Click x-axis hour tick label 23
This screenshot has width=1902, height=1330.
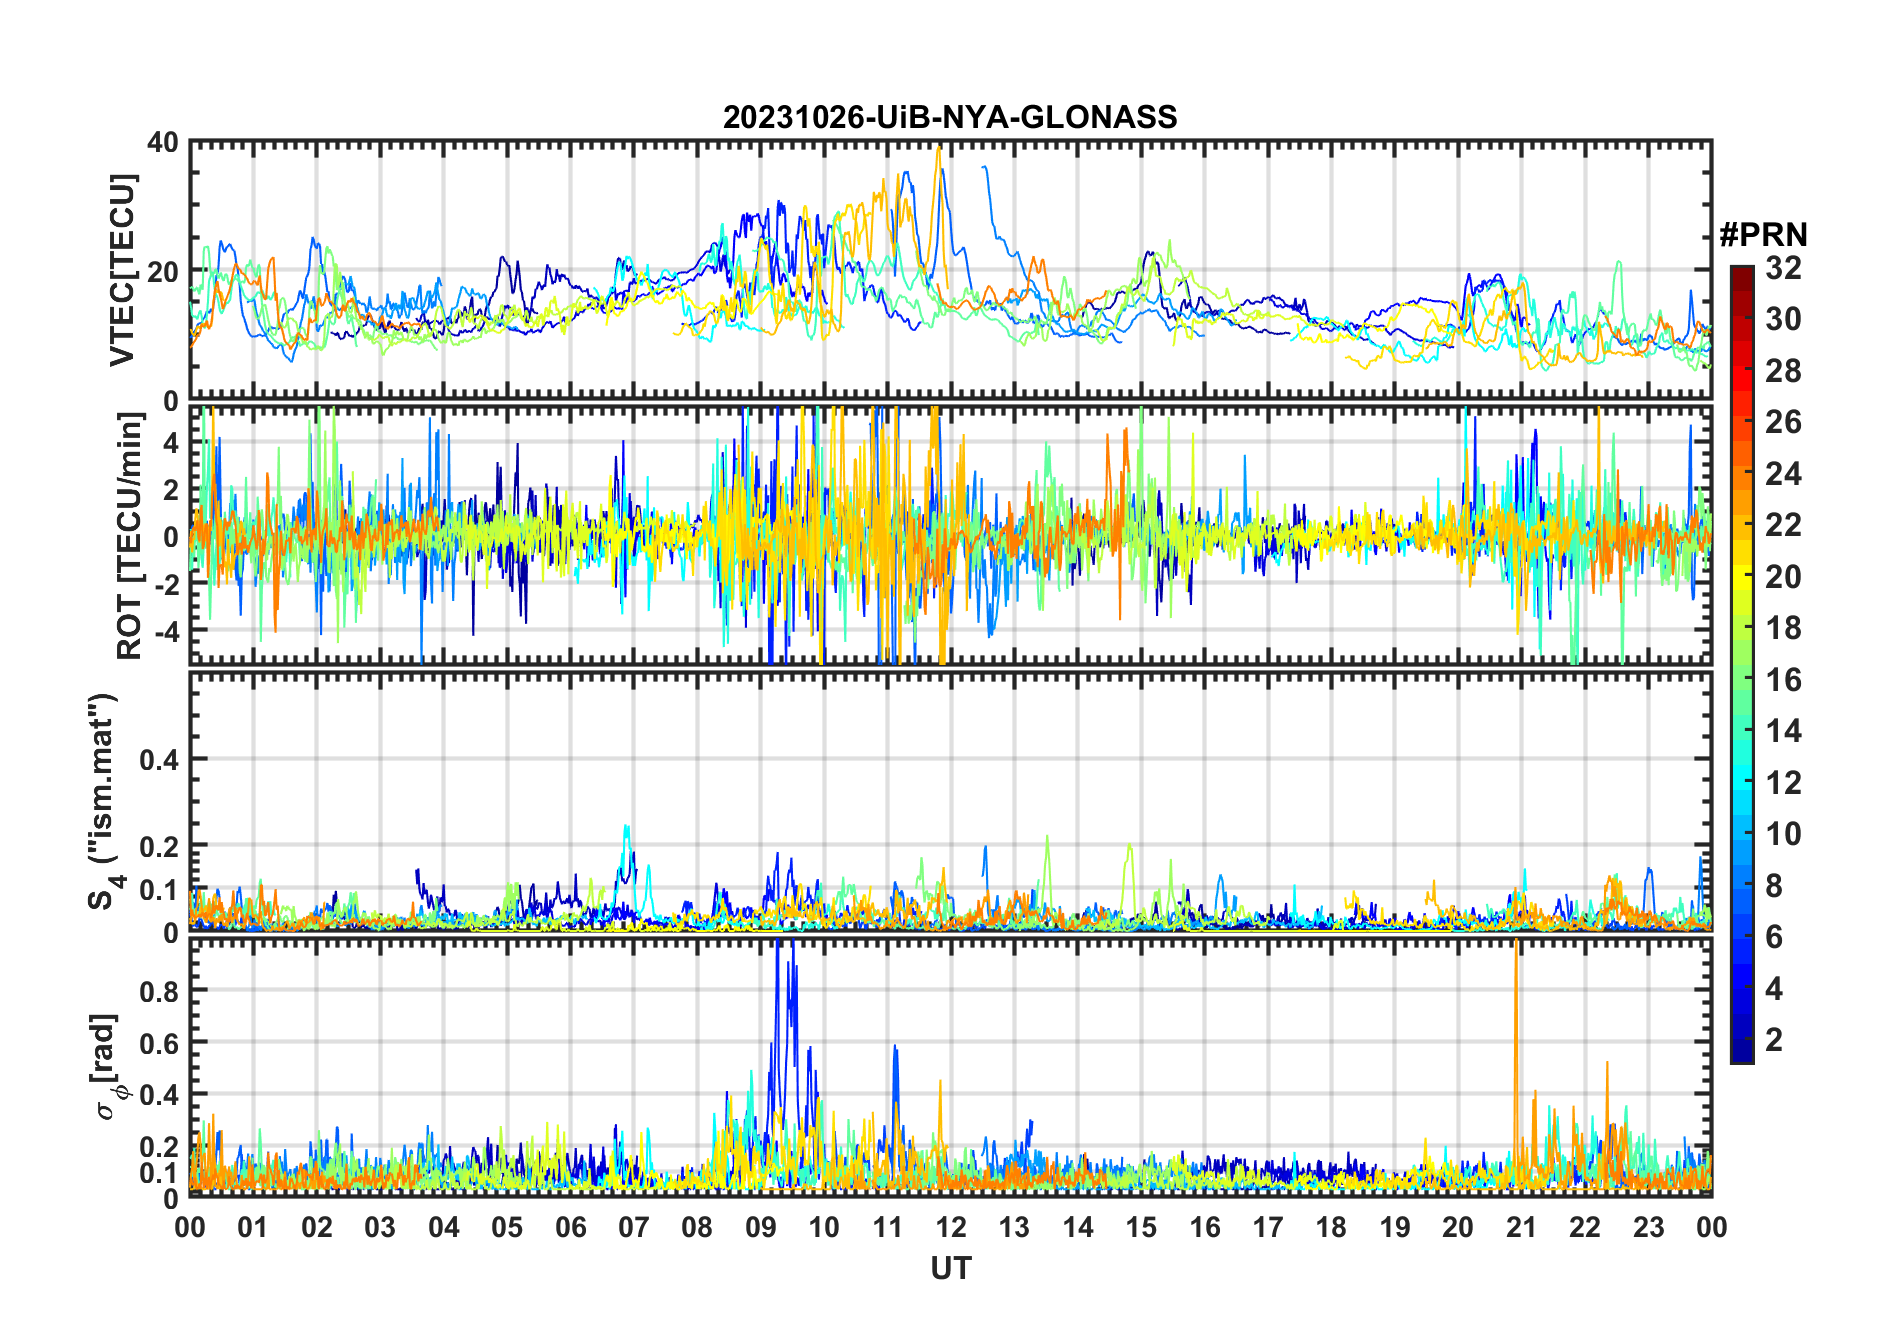click(x=1648, y=1227)
